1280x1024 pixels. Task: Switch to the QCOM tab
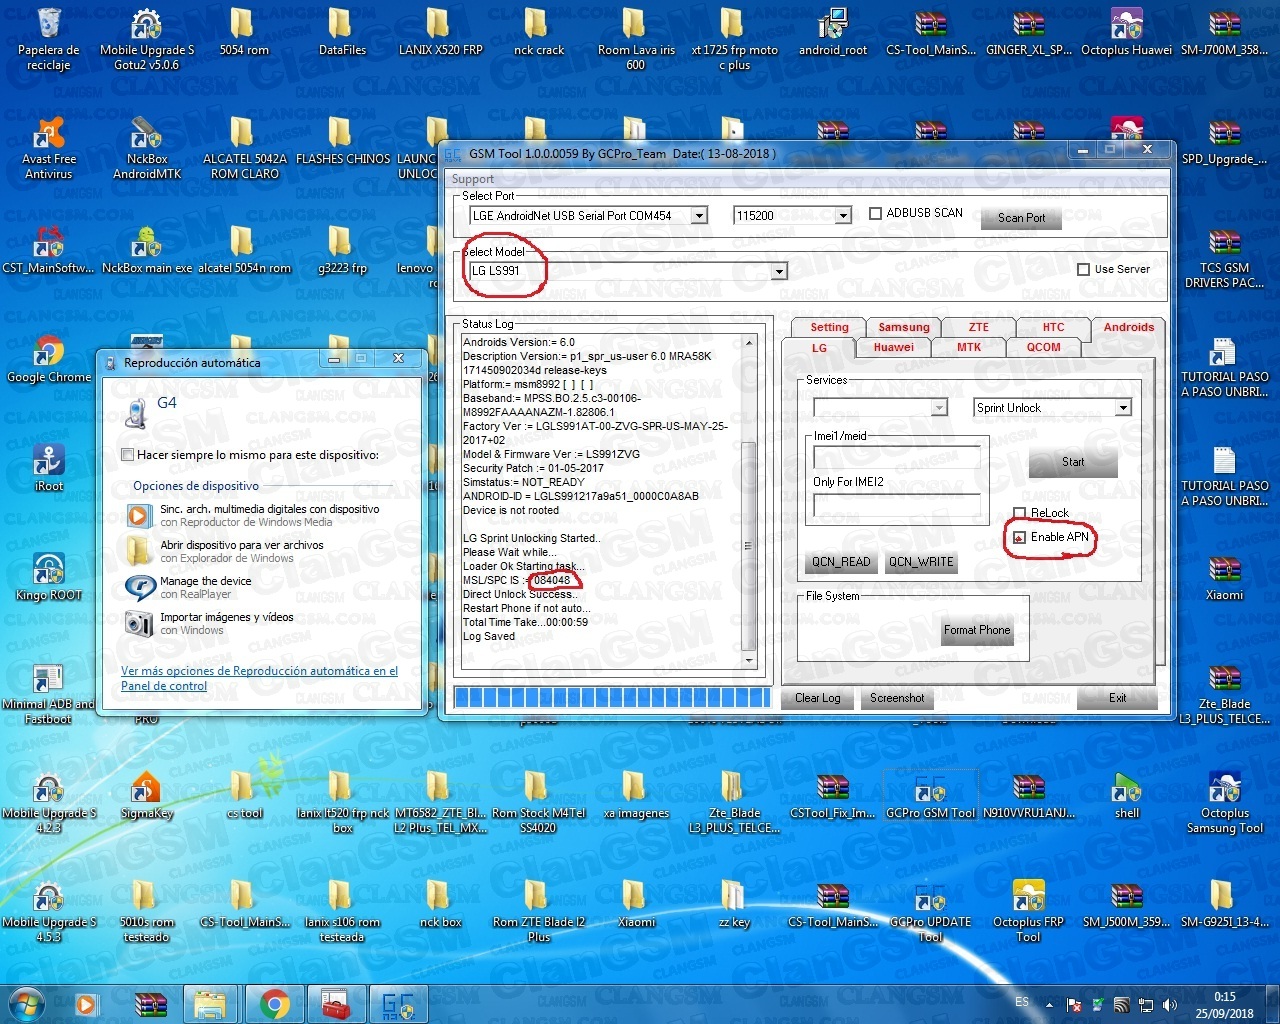[x=1044, y=347]
